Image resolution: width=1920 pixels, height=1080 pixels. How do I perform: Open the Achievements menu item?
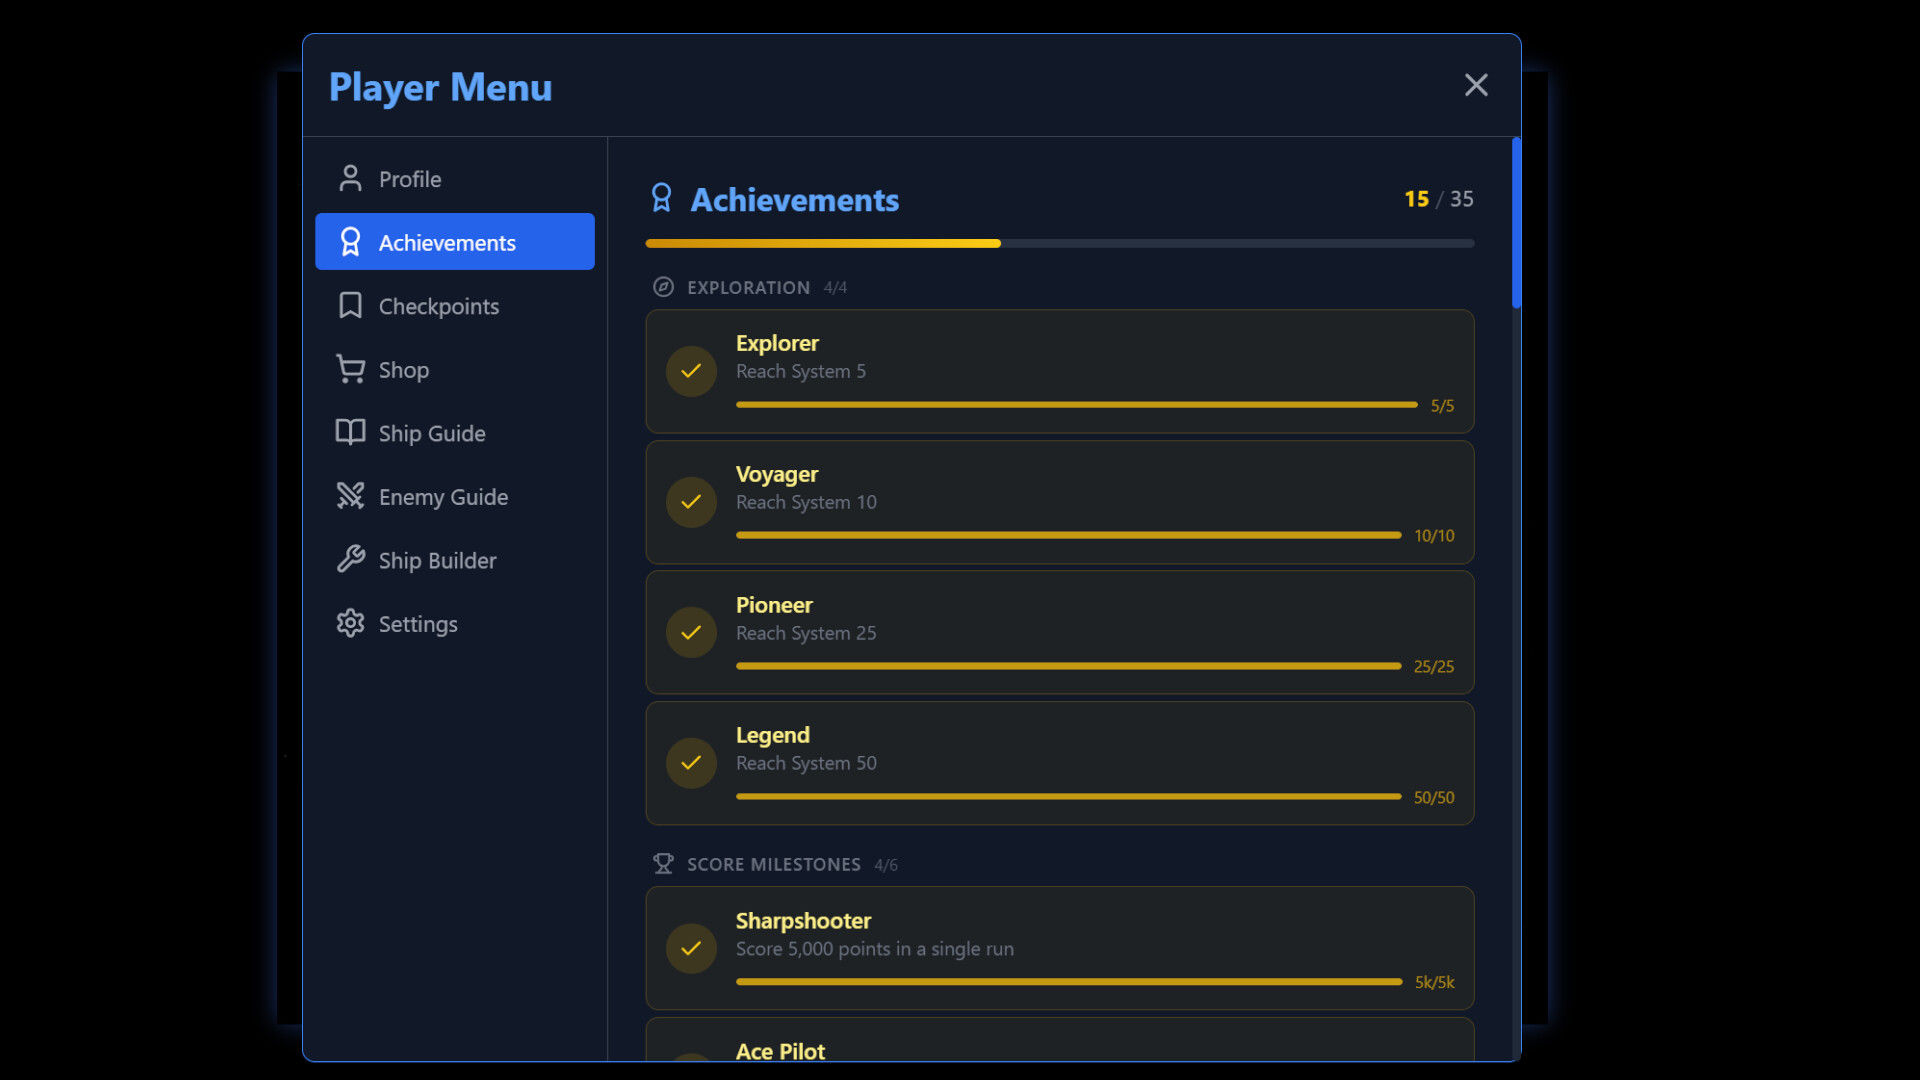[455, 243]
